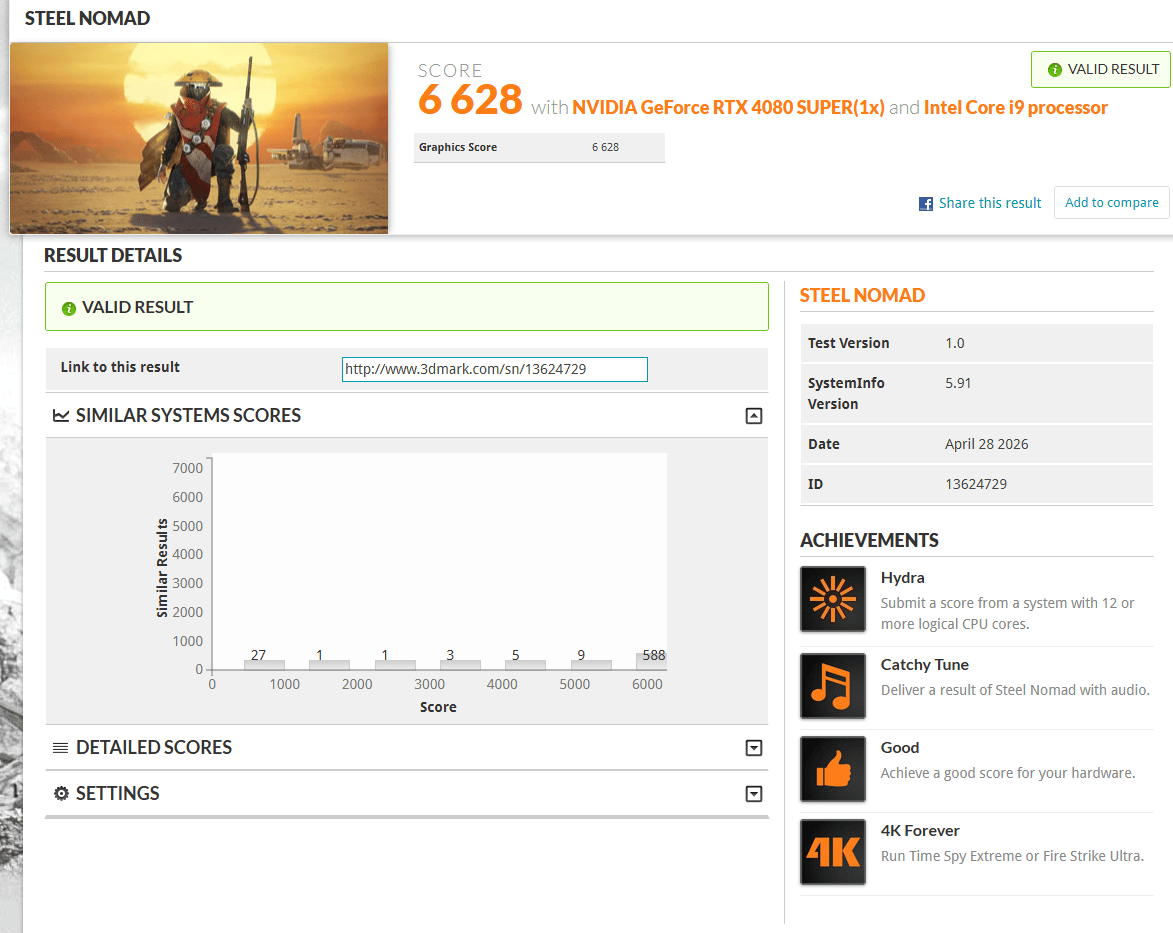
Task: Click the SystemInfo Version label
Action: (845, 394)
